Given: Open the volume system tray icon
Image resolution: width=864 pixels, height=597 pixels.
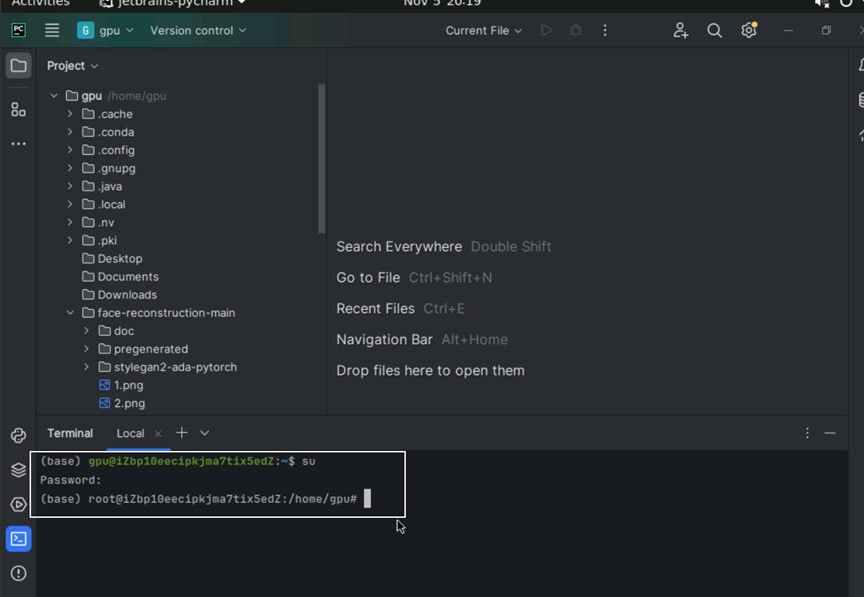Looking at the screenshot, I should [822, 3].
